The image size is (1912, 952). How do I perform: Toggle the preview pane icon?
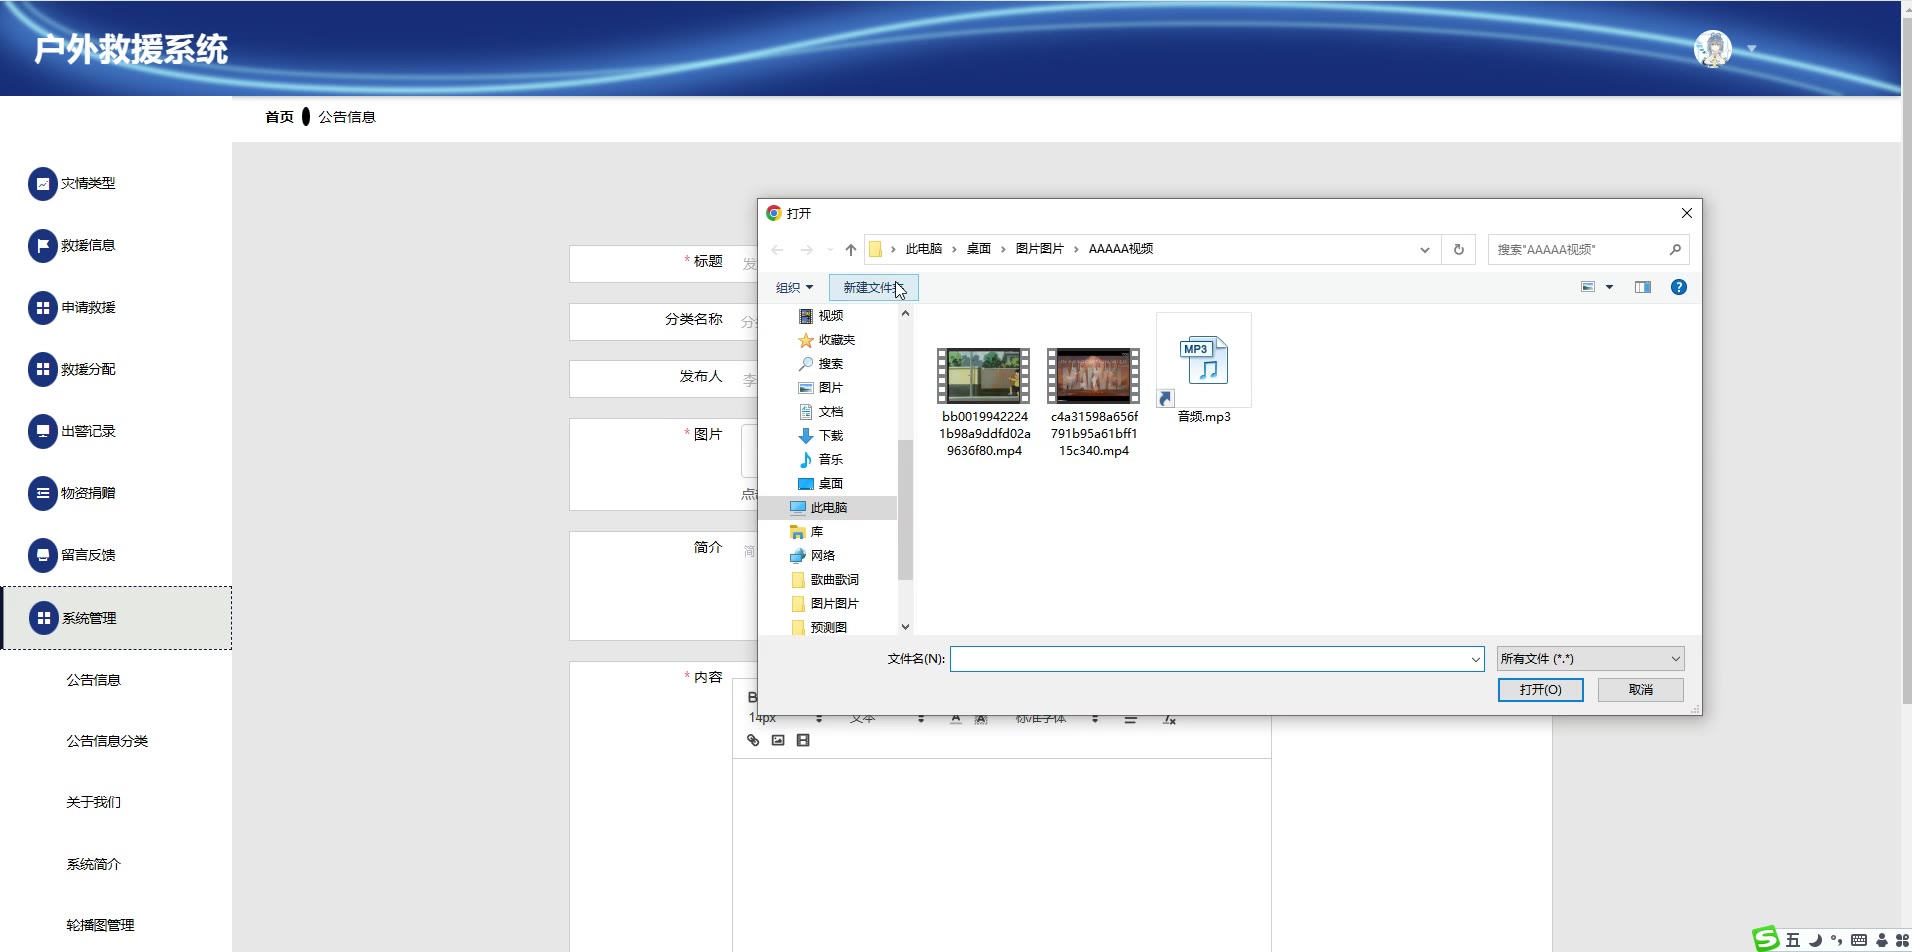1642,287
